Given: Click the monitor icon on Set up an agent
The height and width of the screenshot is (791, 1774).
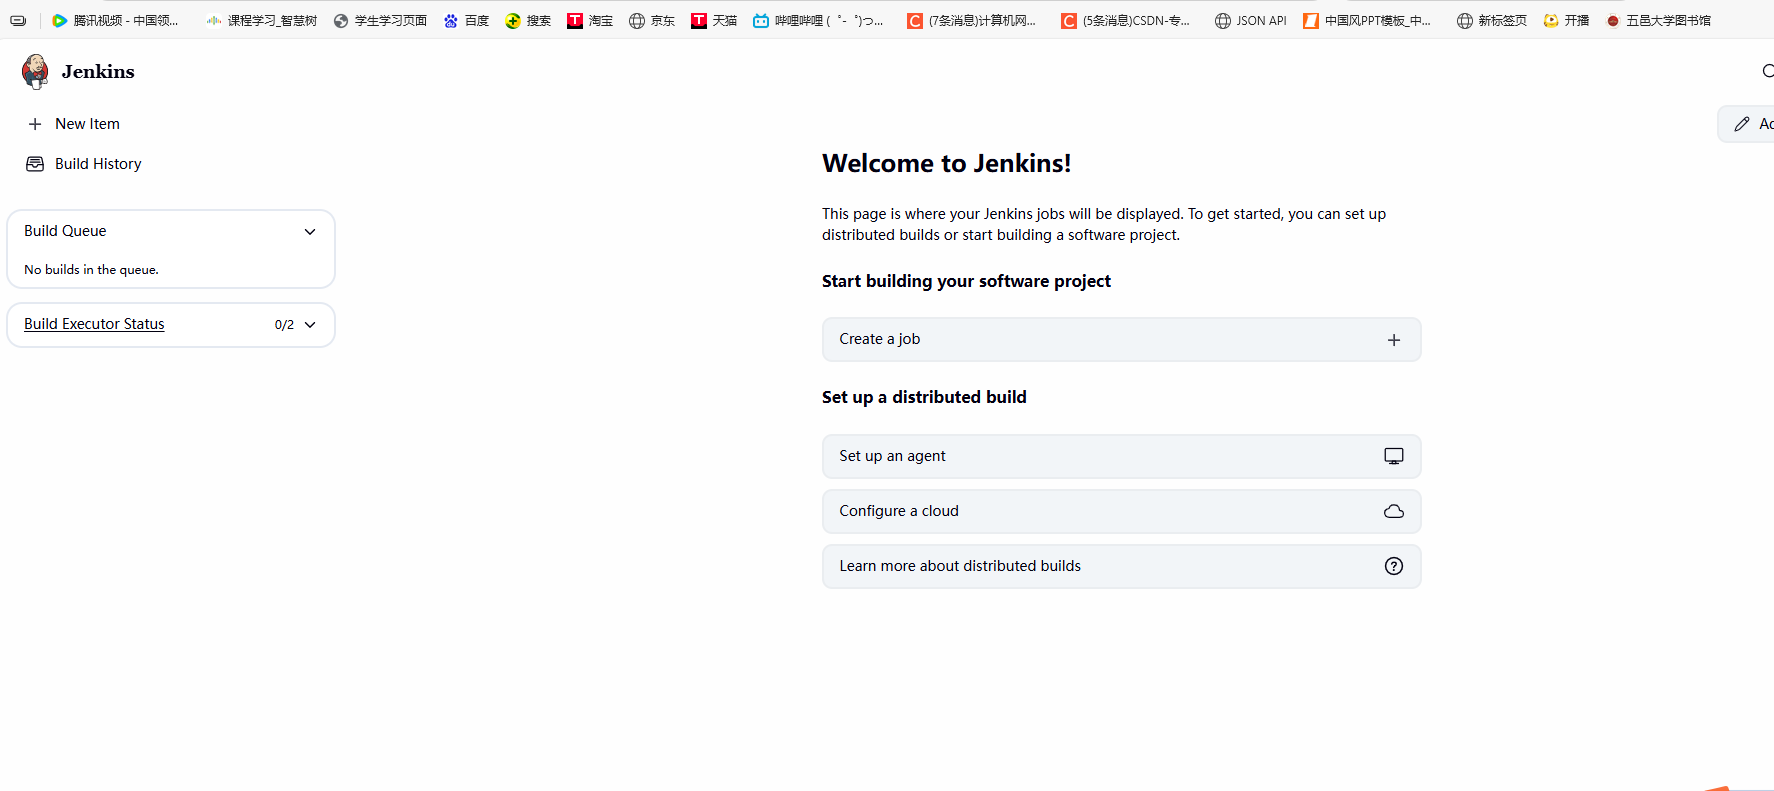Looking at the screenshot, I should 1394,456.
